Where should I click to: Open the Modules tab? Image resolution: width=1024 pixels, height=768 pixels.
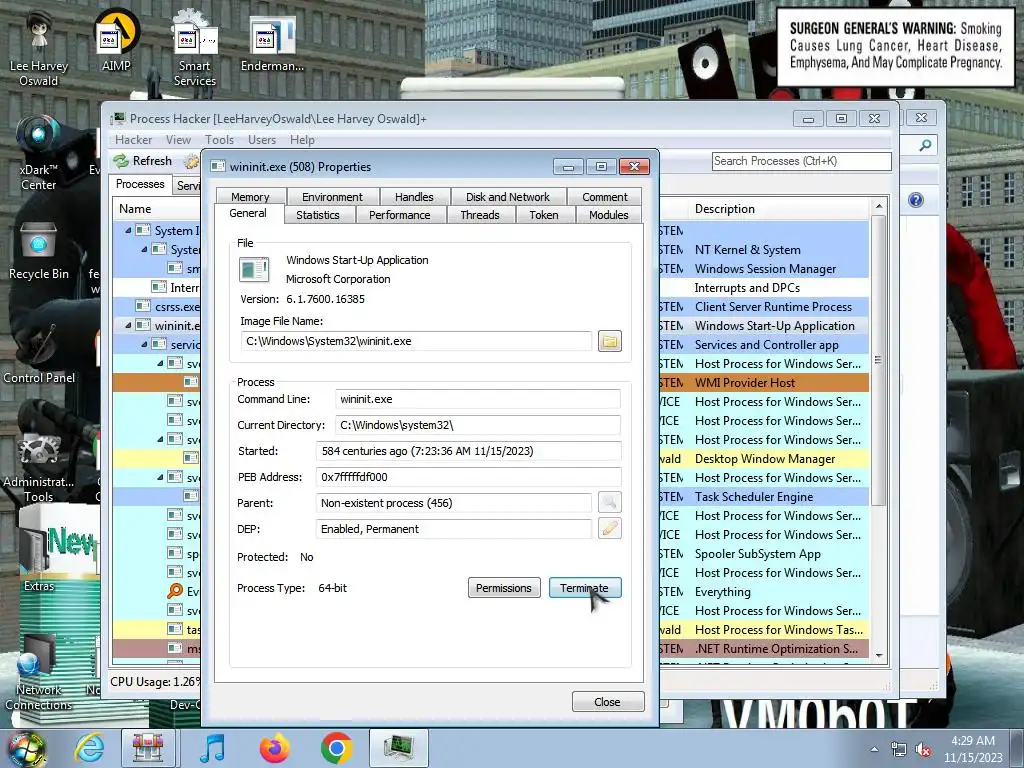coord(609,215)
